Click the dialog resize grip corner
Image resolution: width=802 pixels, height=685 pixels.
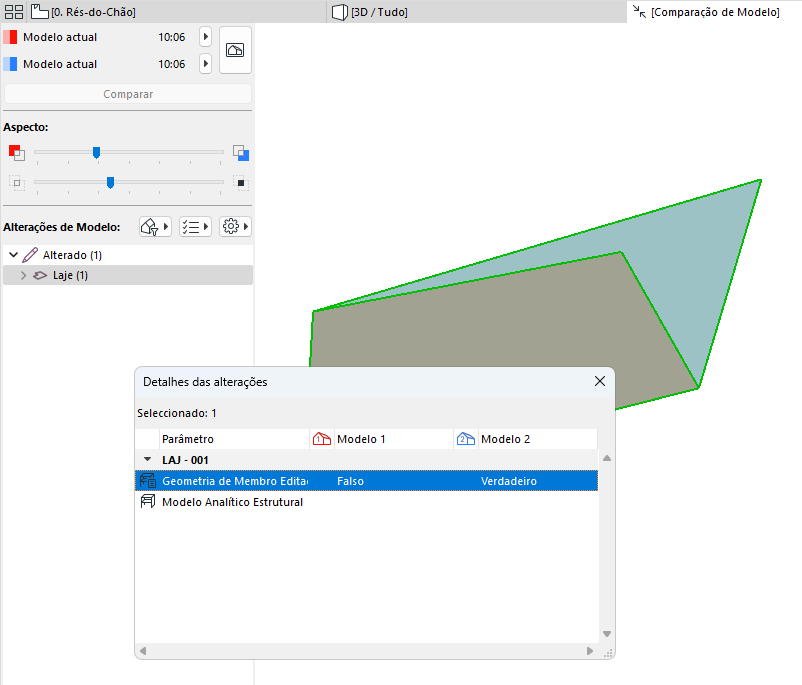click(608, 653)
